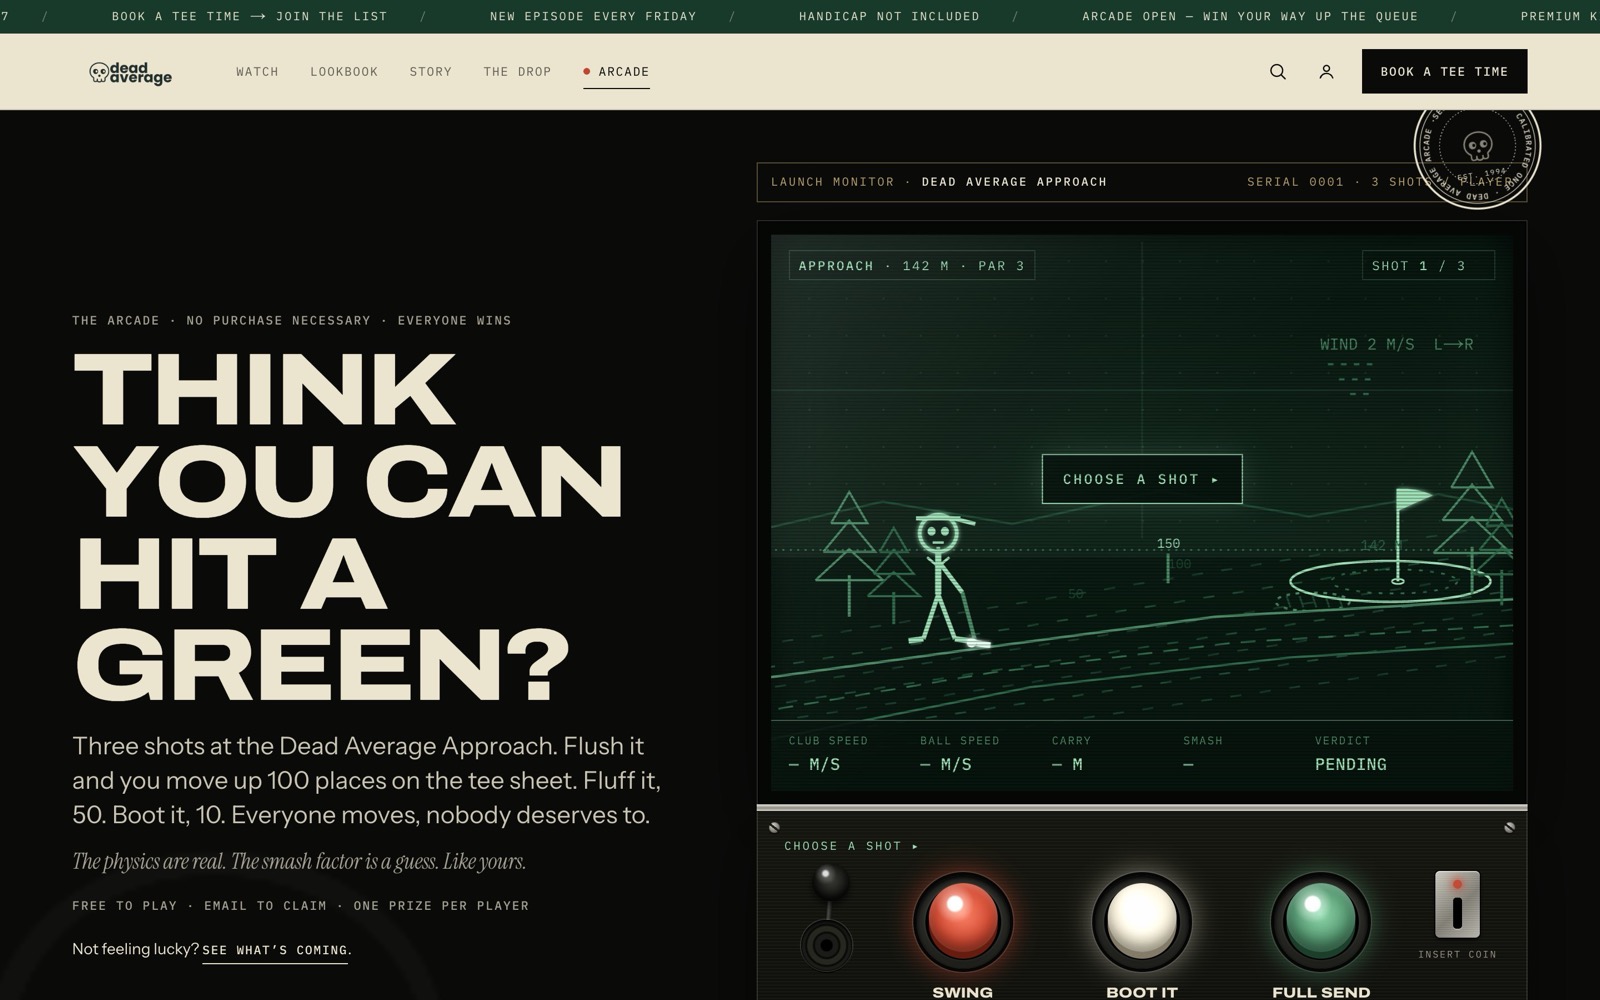Click the Approach 142 M Par 3 label

[911, 265]
